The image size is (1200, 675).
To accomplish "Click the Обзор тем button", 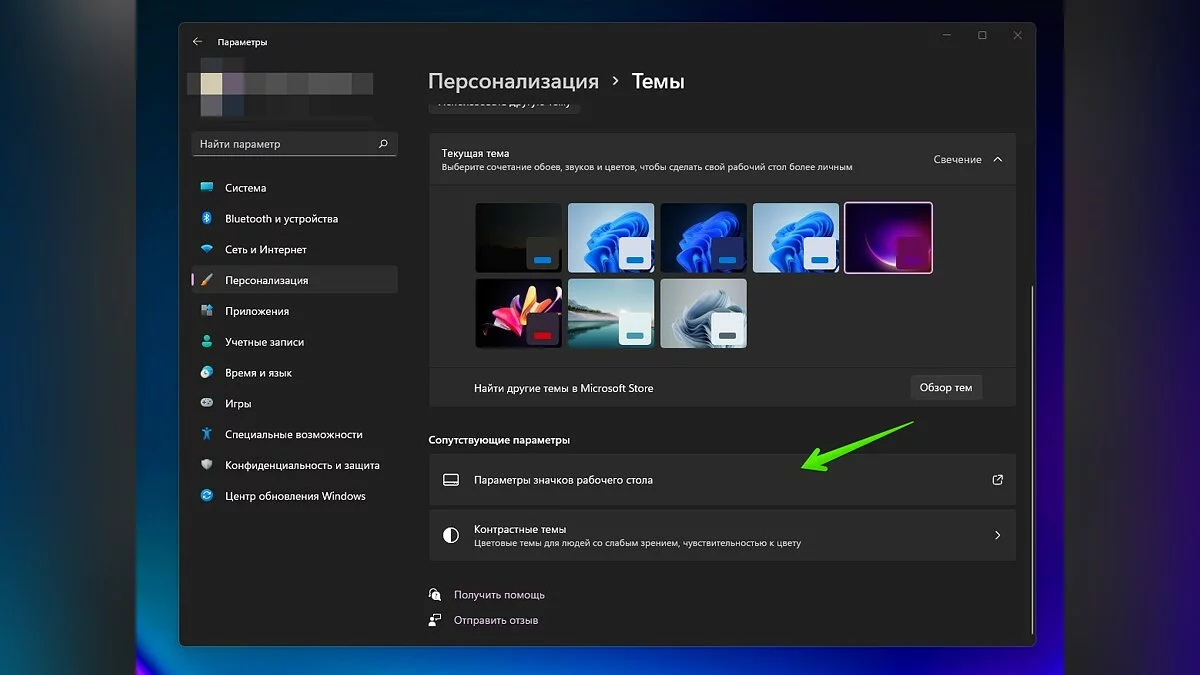I will (945, 388).
